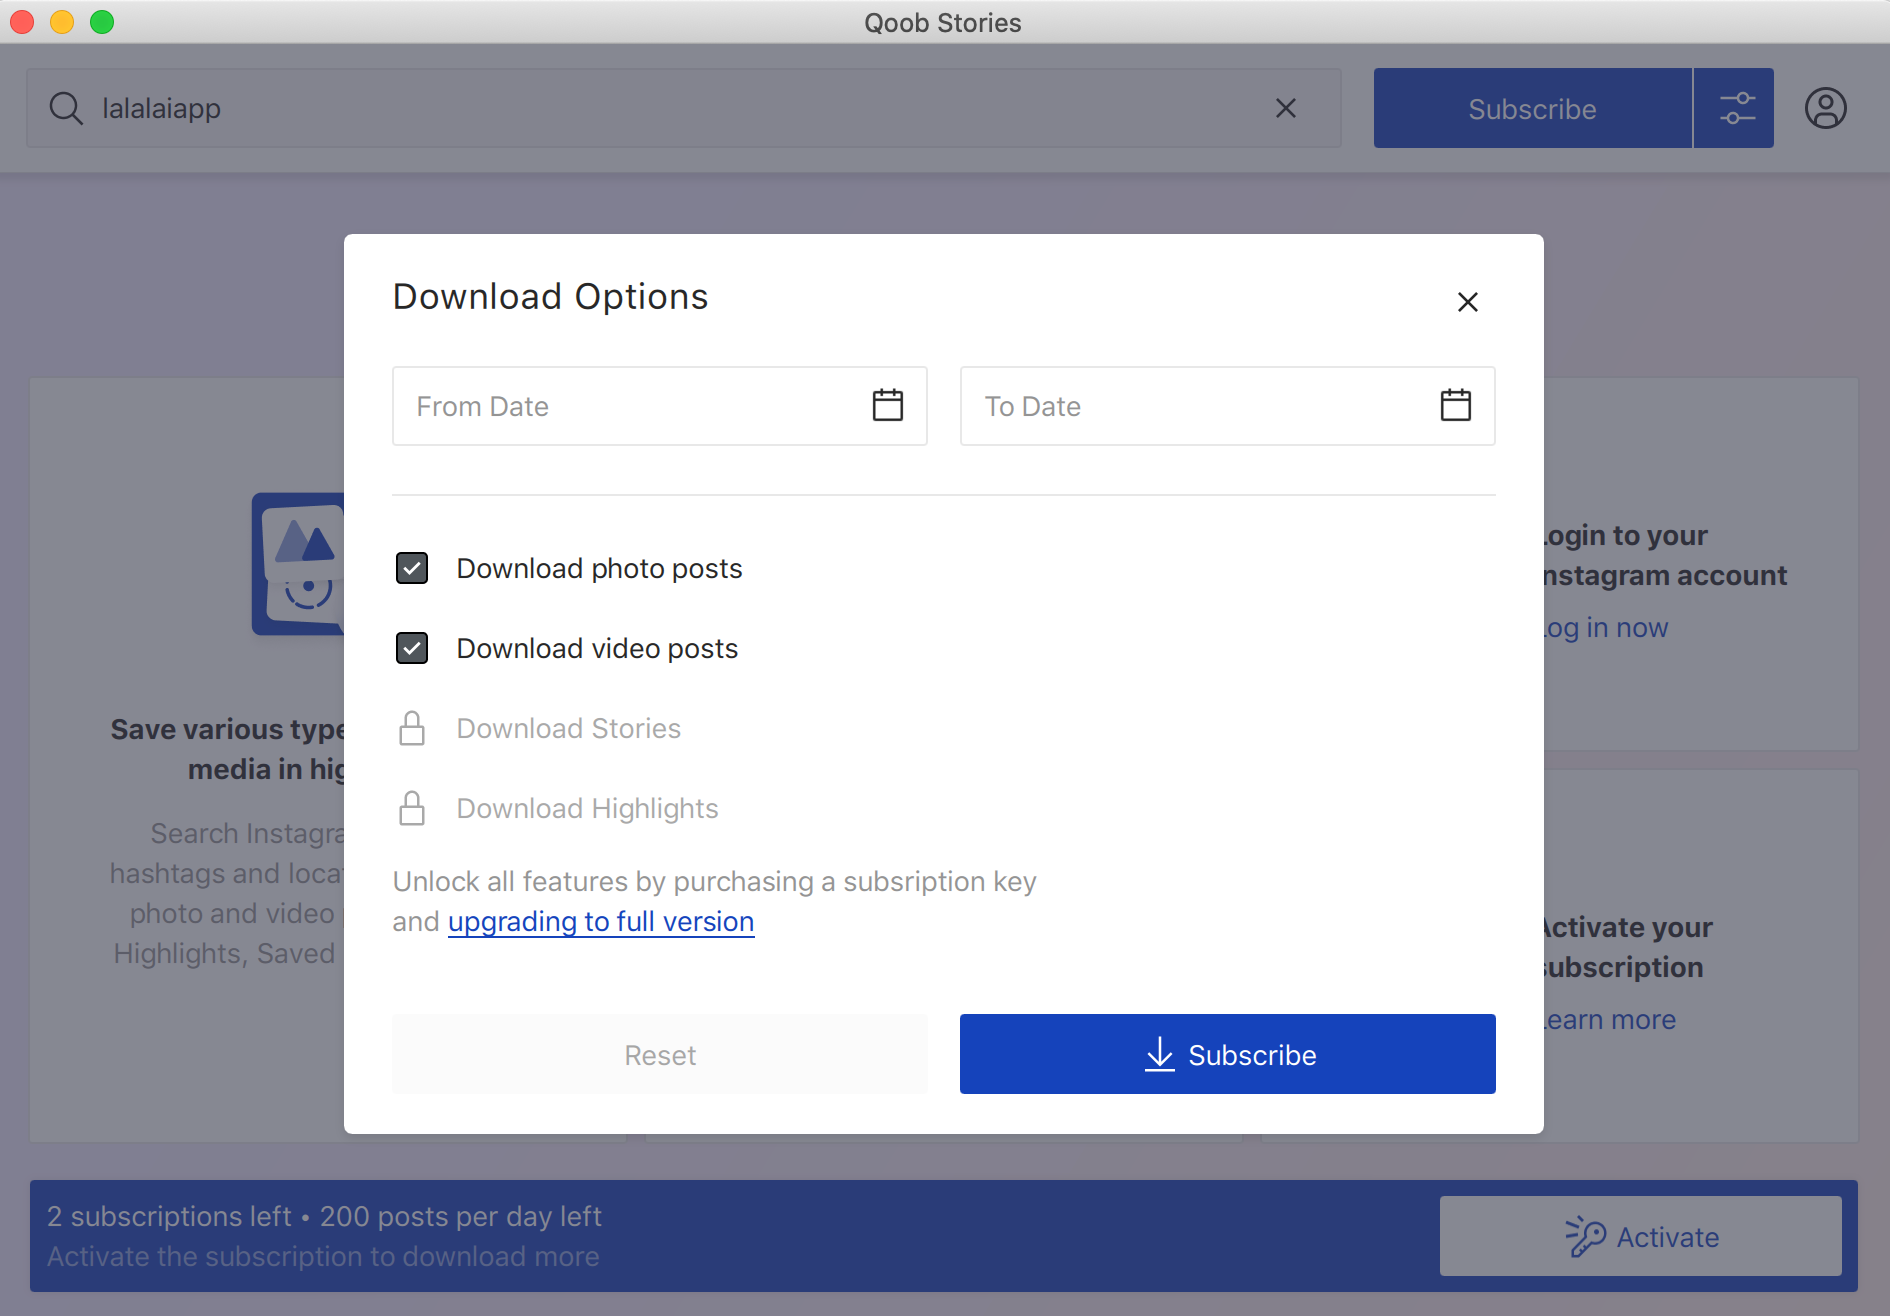Click the locked Download Stories label
The height and width of the screenshot is (1316, 1890).
[x=569, y=728]
